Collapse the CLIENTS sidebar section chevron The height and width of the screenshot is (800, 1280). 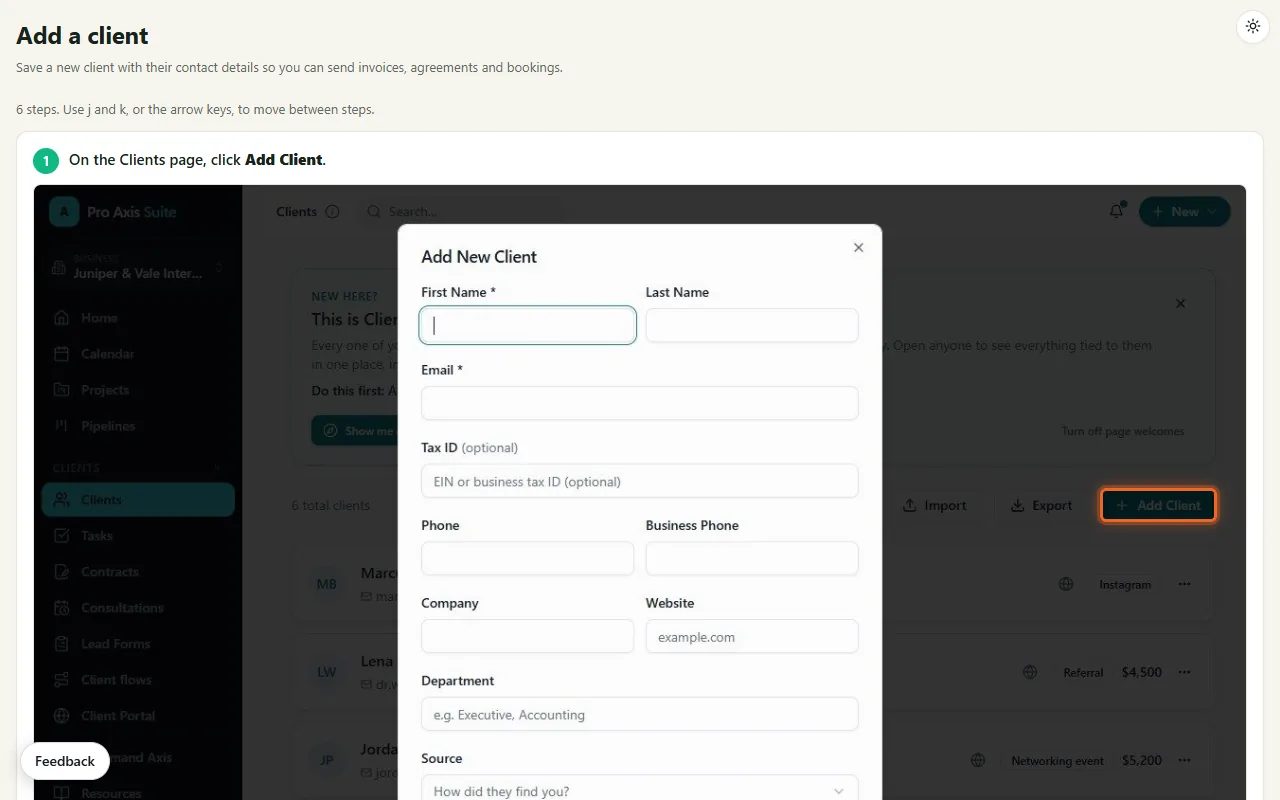pos(219,468)
